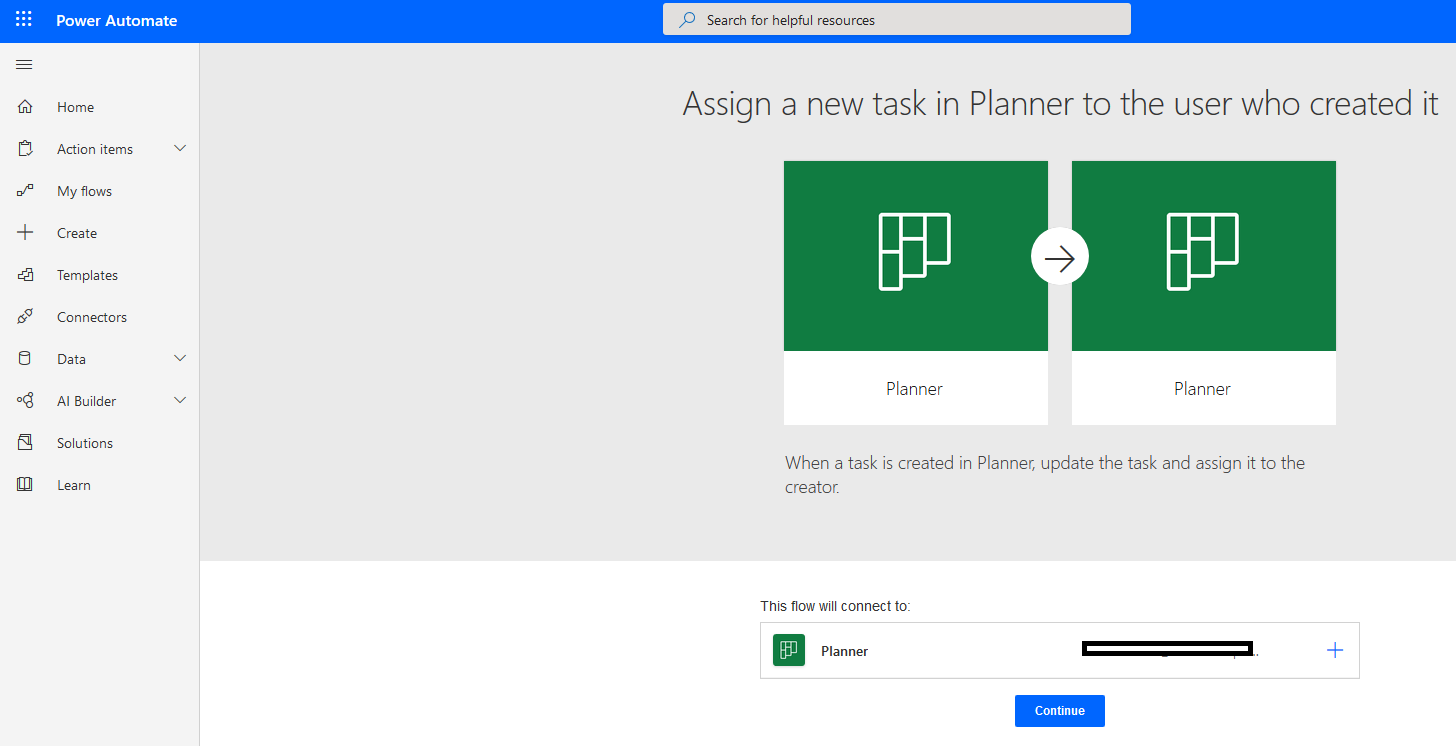This screenshot has height=746, width=1456.
Task: Click the Connectors plug icon
Action: (25, 317)
